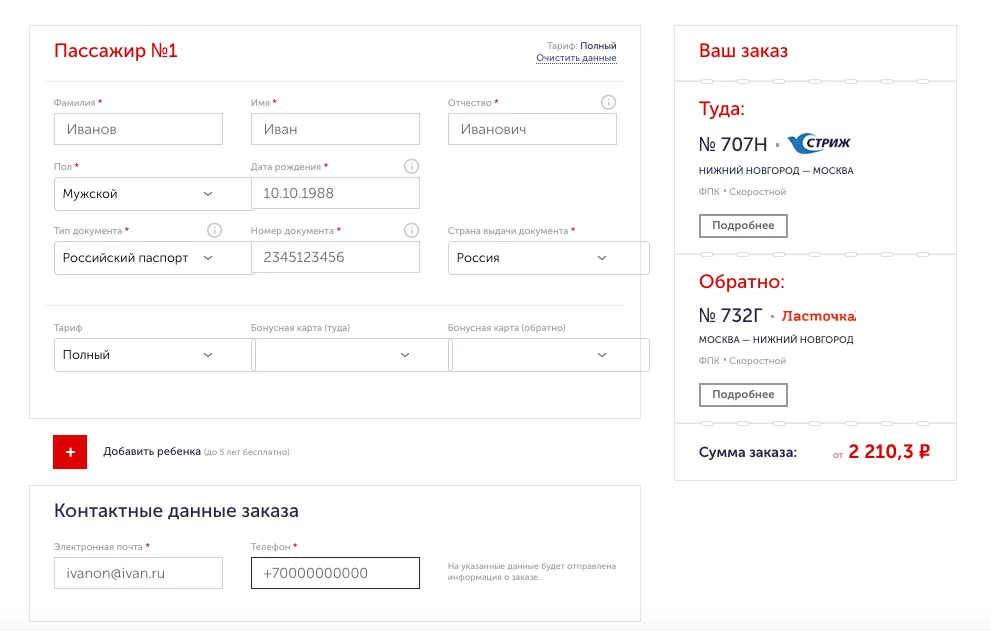The height and width of the screenshot is (631, 991).
Task: Focus the Имя field containing Иван
Action: 335,129
